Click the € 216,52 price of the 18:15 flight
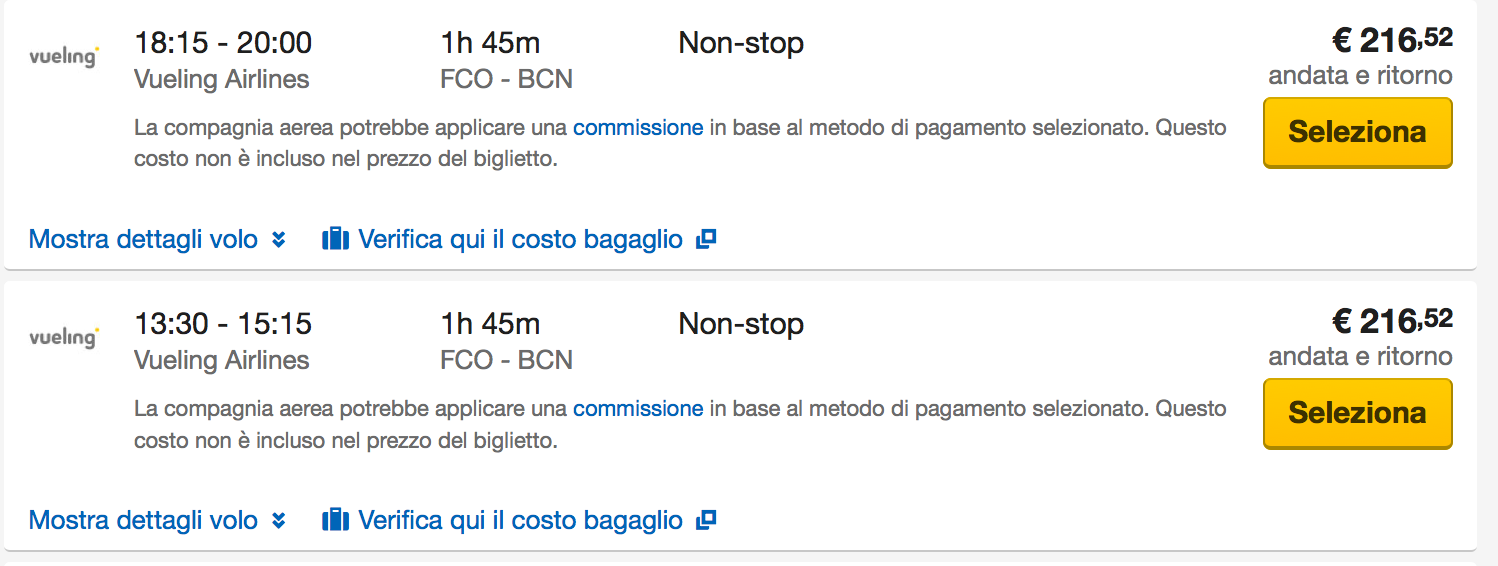Image resolution: width=1498 pixels, height=566 pixels. (x=1391, y=40)
